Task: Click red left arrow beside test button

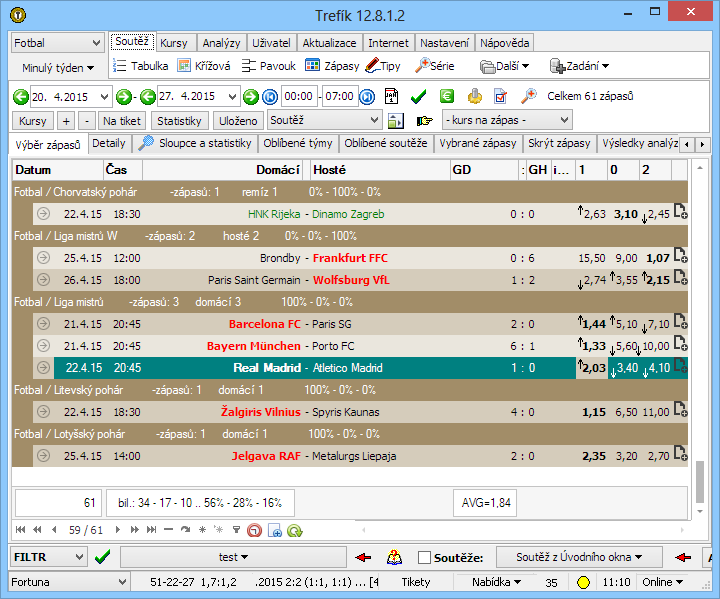Action: 363,558
